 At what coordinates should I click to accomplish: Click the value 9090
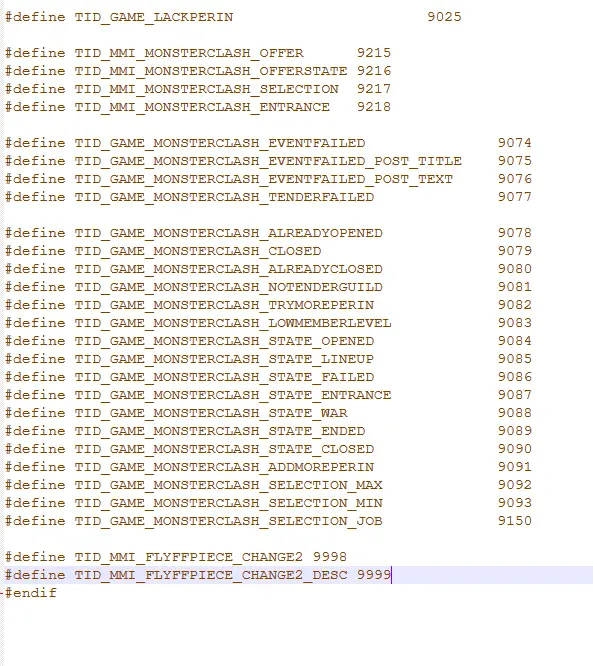point(515,449)
